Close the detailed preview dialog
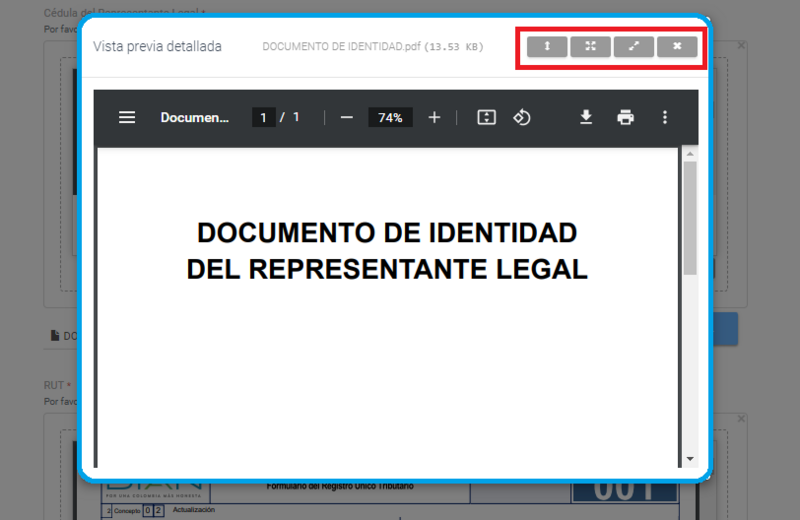 click(x=677, y=46)
